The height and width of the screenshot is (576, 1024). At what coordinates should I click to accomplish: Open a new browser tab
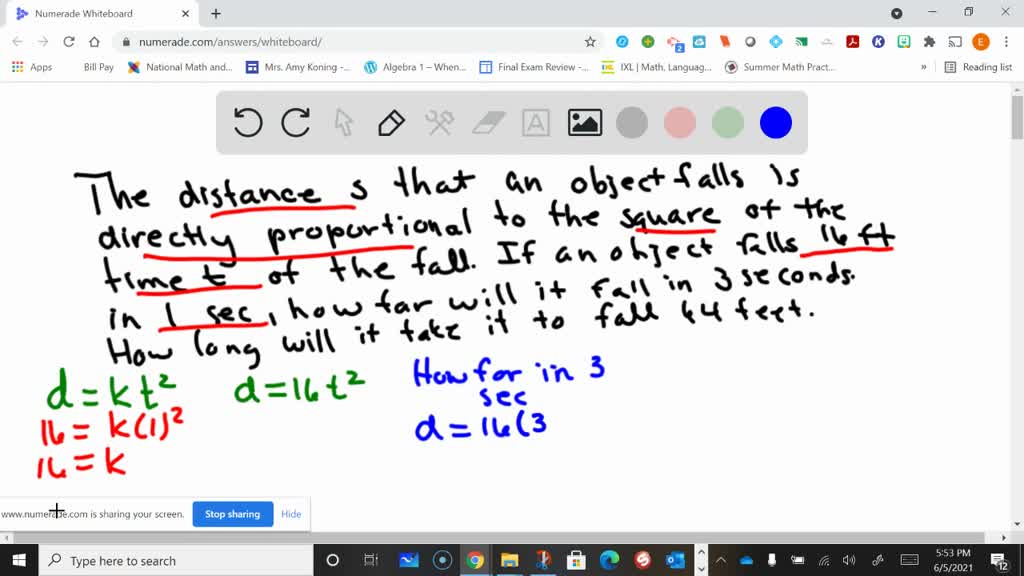pyautogui.click(x=216, y=14)
